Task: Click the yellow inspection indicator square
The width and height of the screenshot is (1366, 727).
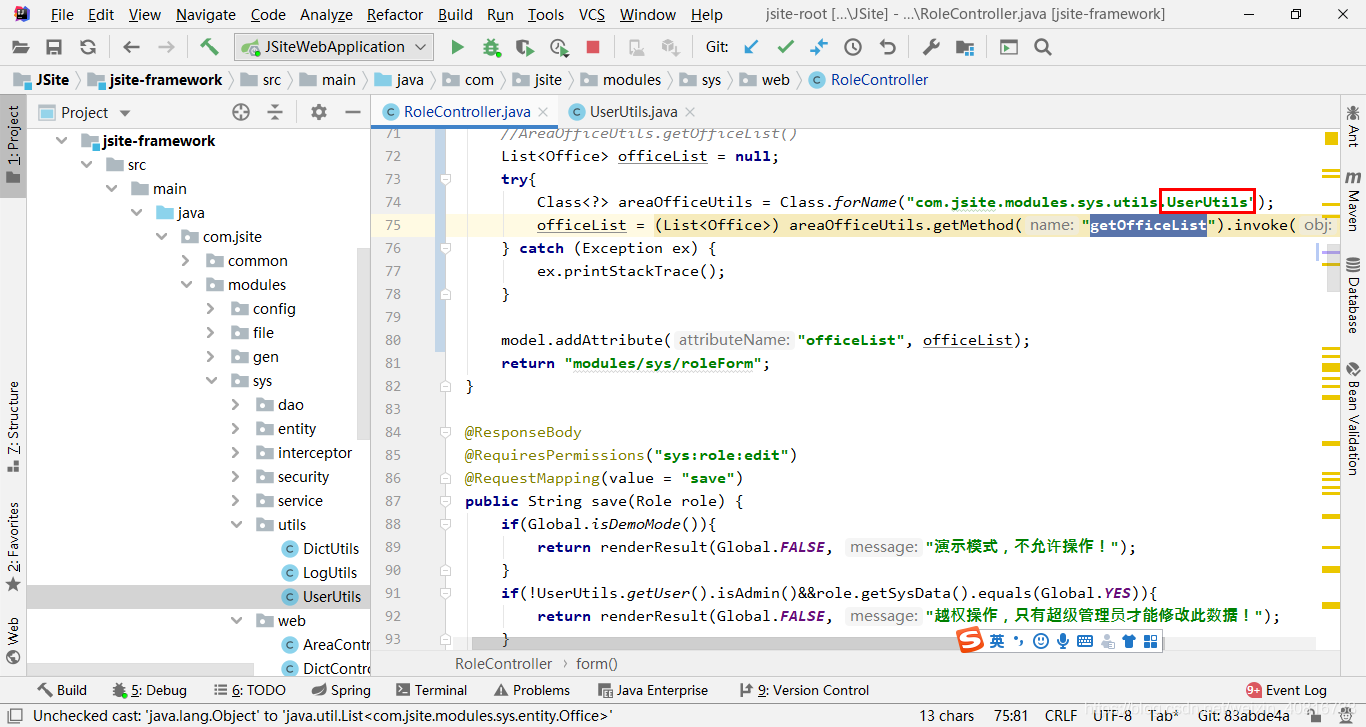Action: (x=1331, y=138)
